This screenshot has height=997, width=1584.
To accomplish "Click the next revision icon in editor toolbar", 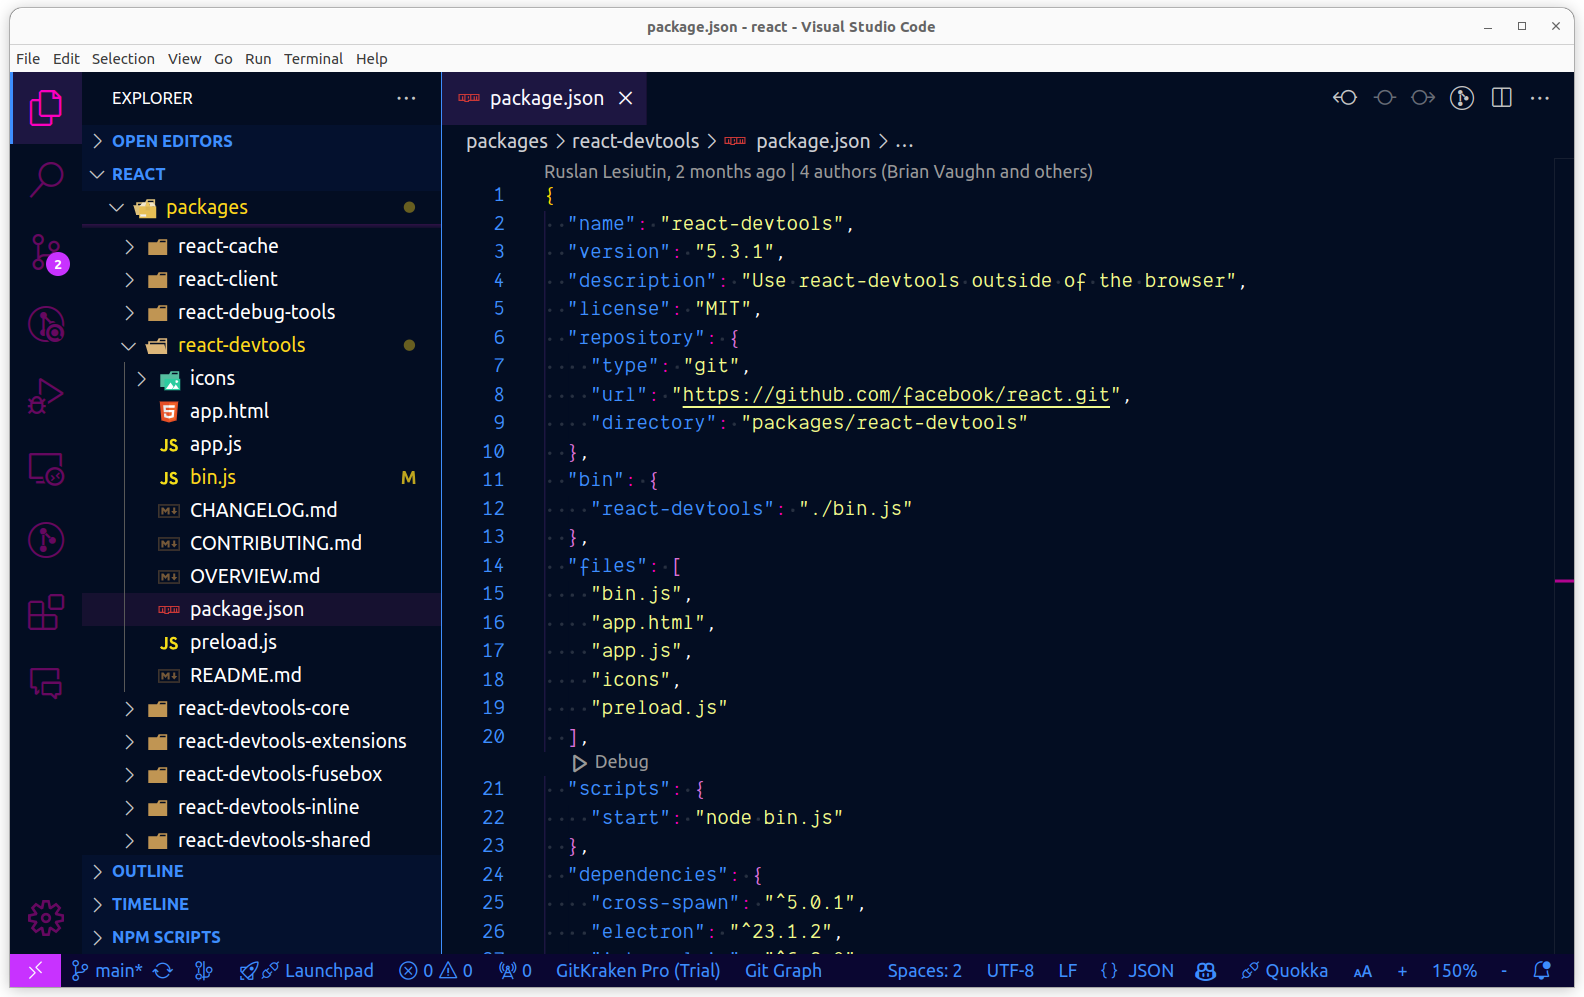I will pos(1423,98).
